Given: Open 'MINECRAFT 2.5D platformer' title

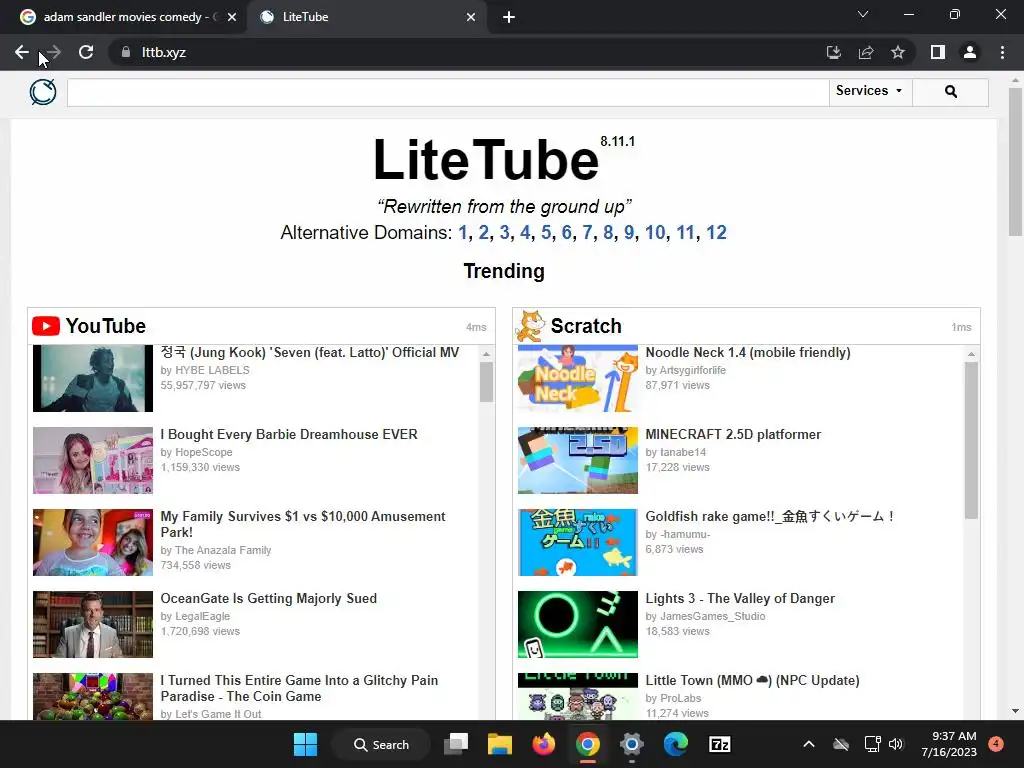Looking at the screenshot, I should (733, 434).
